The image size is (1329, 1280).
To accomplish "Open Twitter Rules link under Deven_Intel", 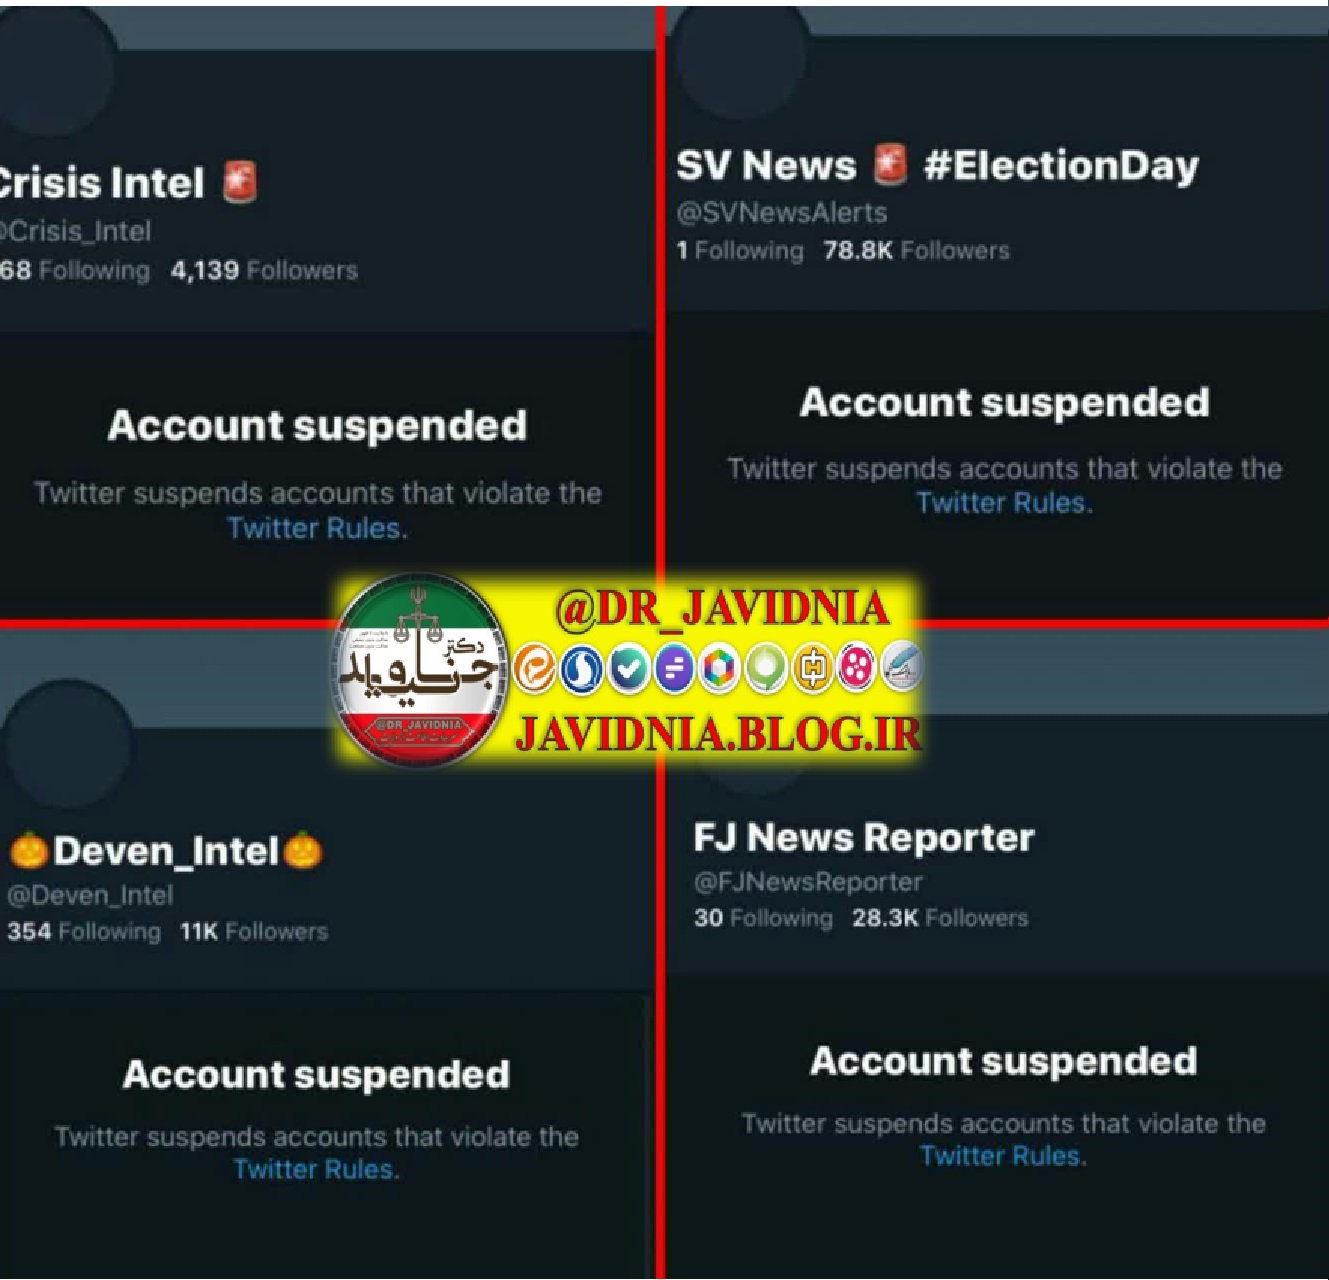I will 316,1169.
